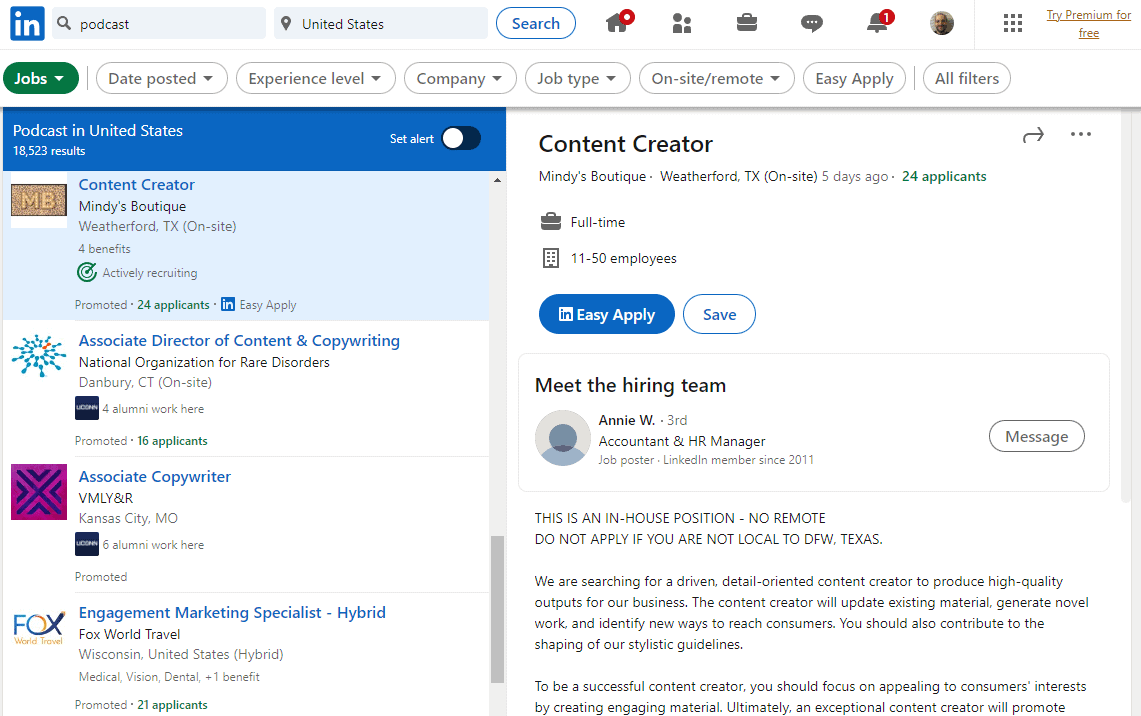Click 'Meet the hiring team' heading
The width and height of the screenshot is (1141, 716).
pyautogui.click(x=630, y=385)
